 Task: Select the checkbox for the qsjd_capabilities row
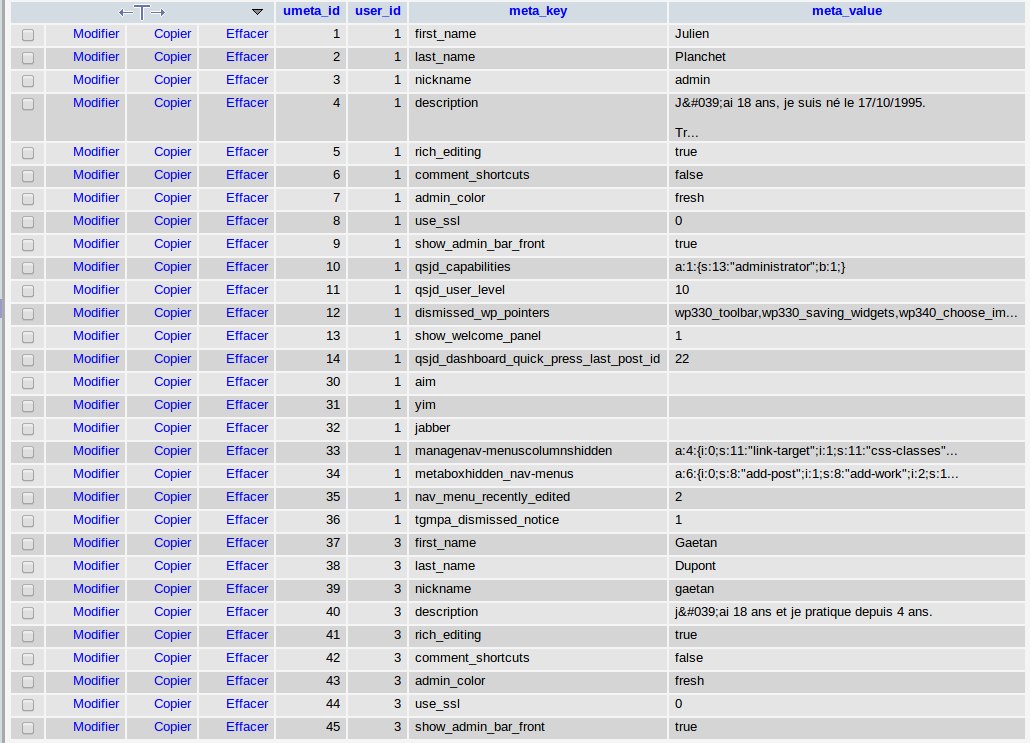pos(28,268)
